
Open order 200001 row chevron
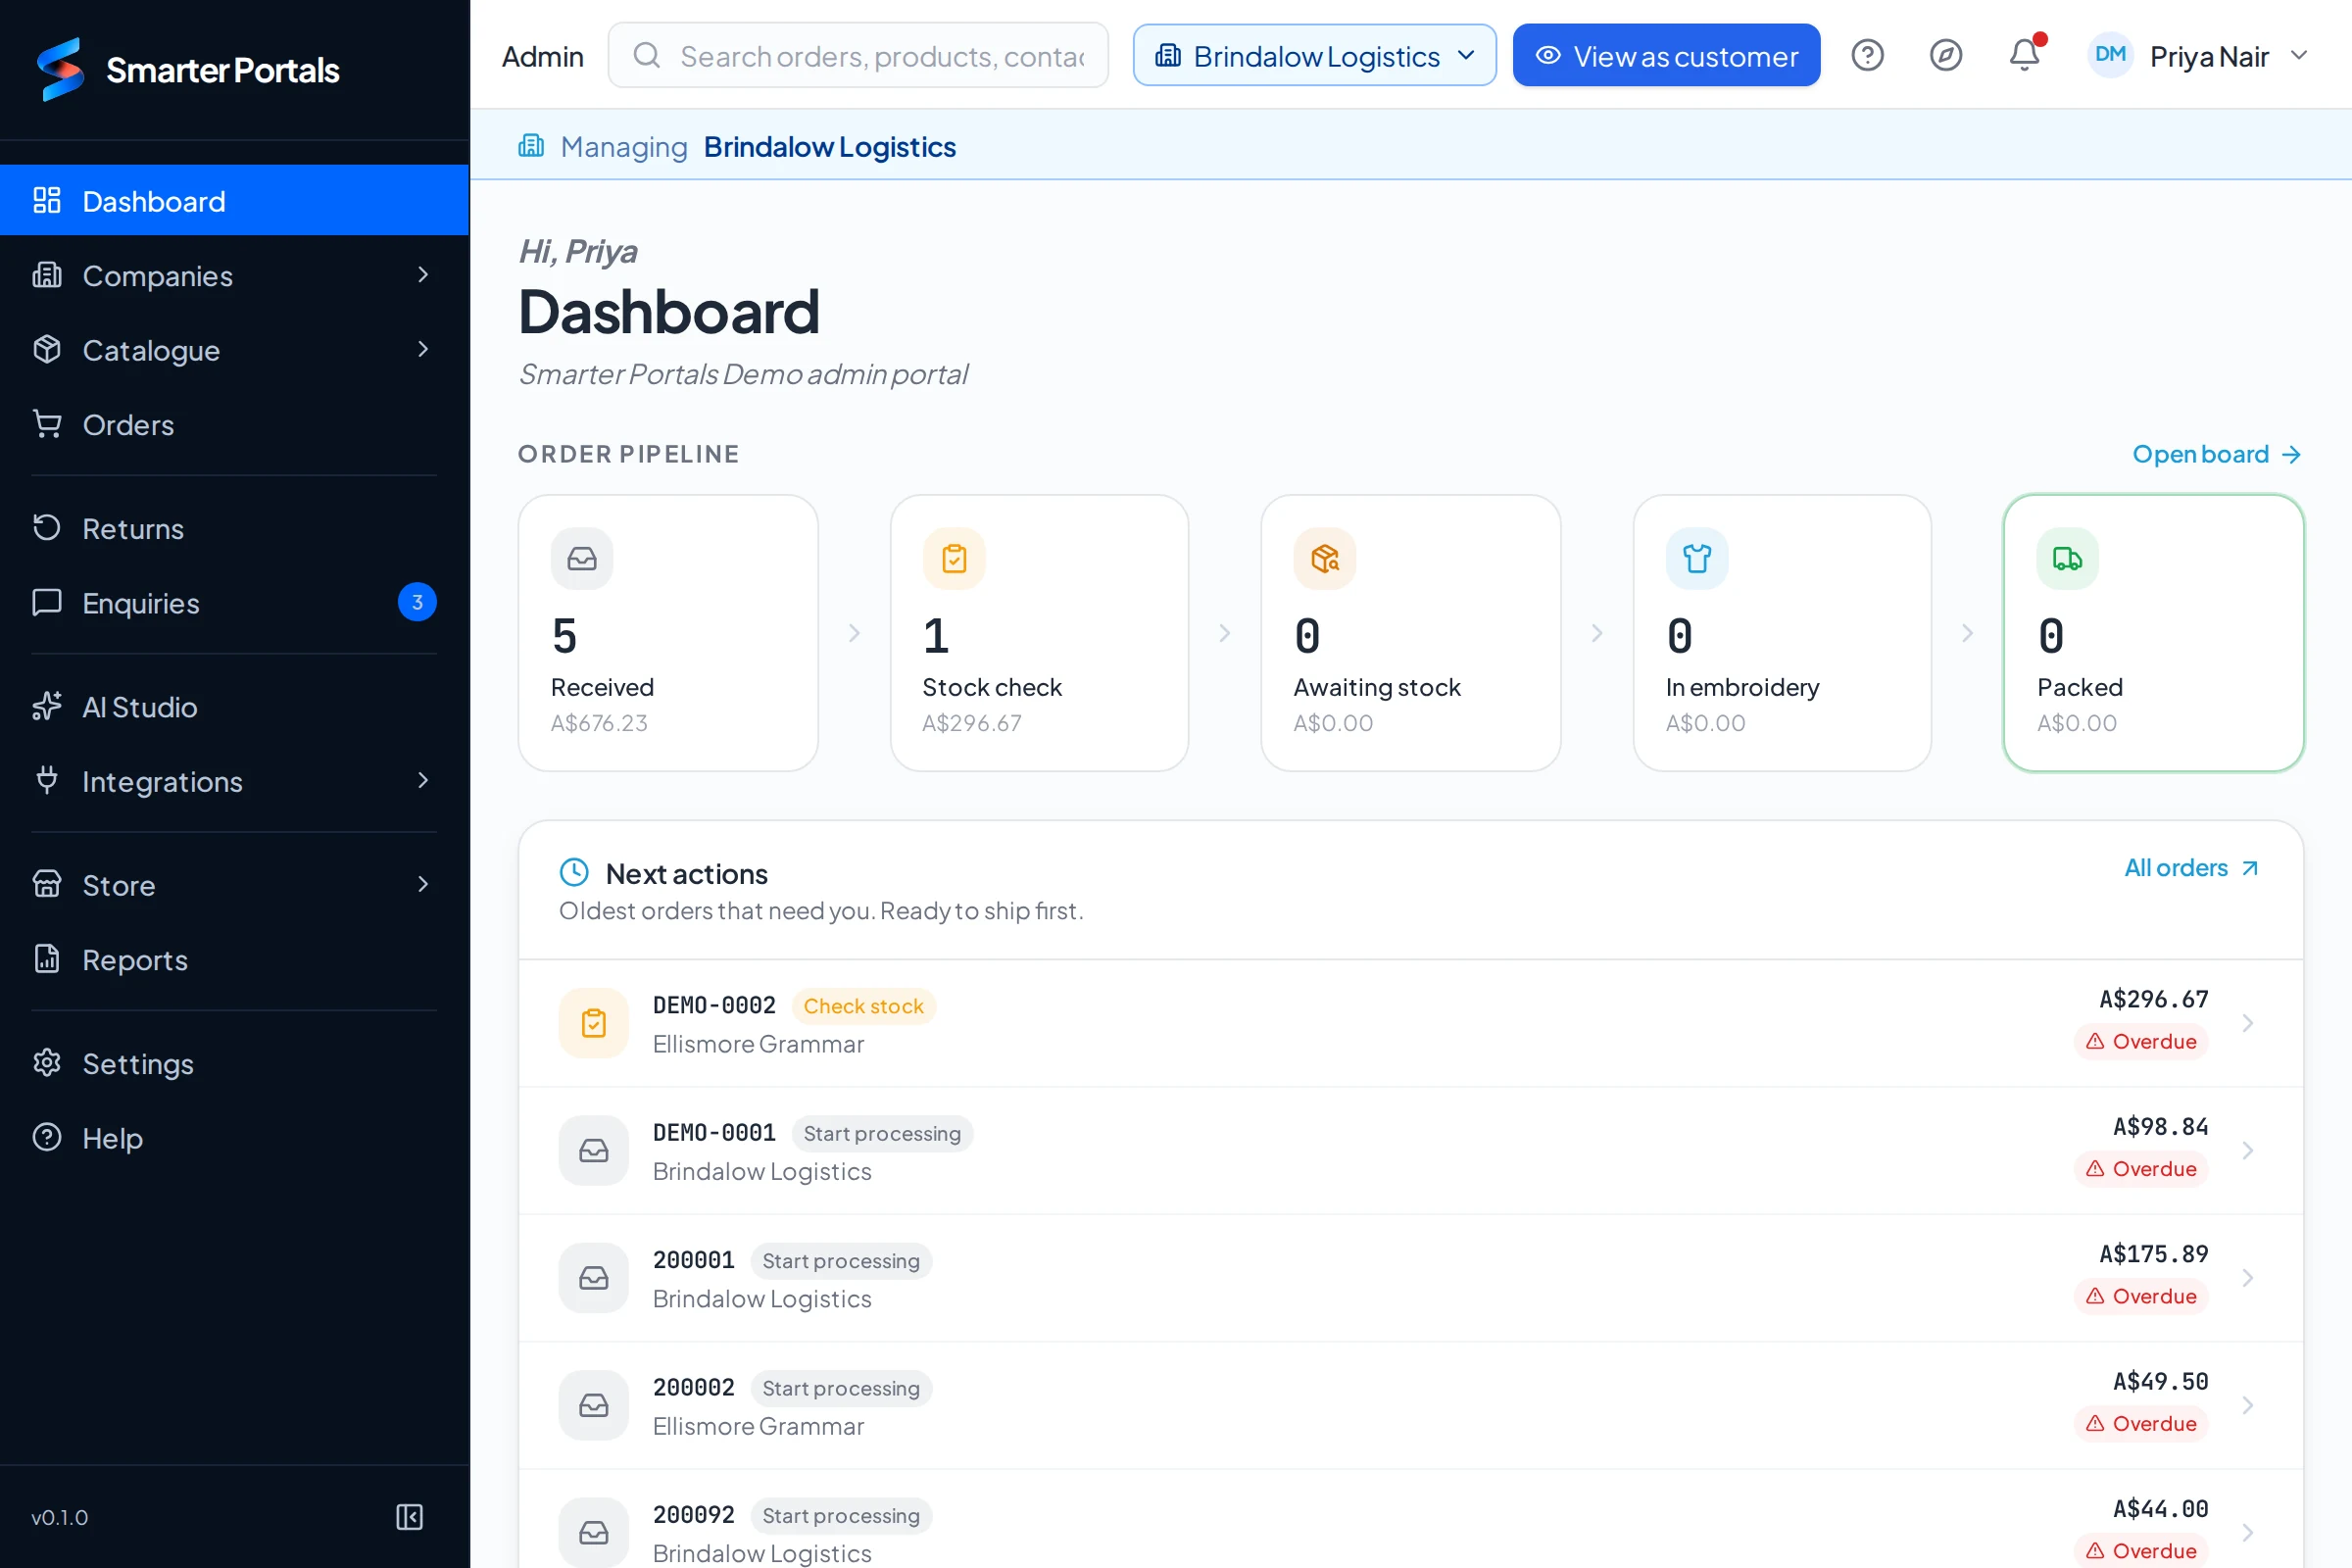[x=2247, y=1278]
